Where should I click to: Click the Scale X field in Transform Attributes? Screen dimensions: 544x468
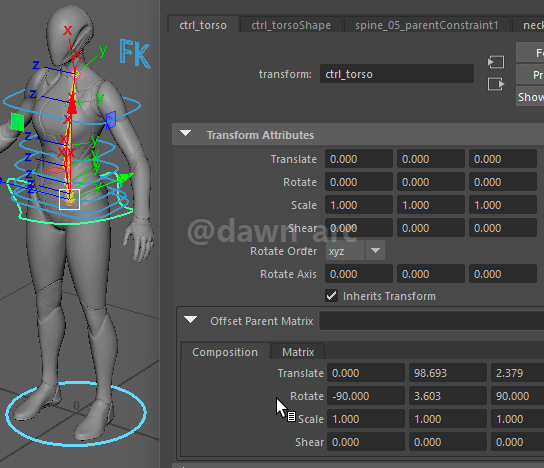359,205
